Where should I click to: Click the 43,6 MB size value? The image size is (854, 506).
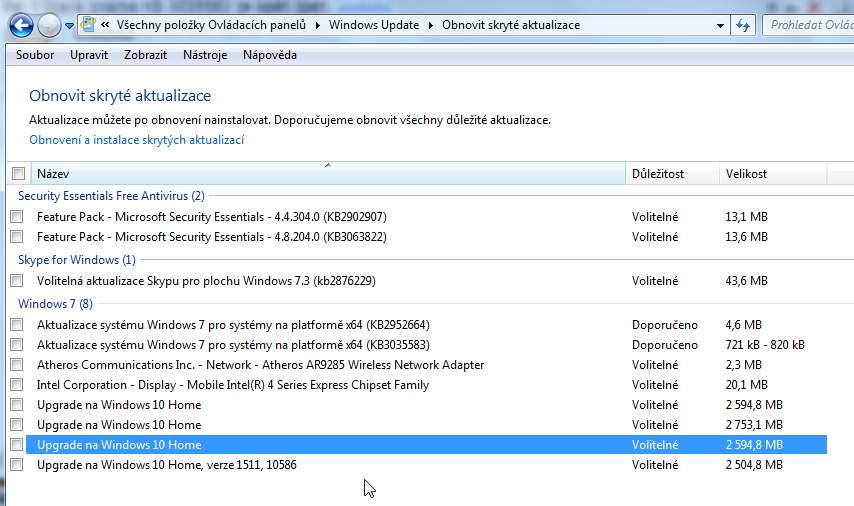746,281
